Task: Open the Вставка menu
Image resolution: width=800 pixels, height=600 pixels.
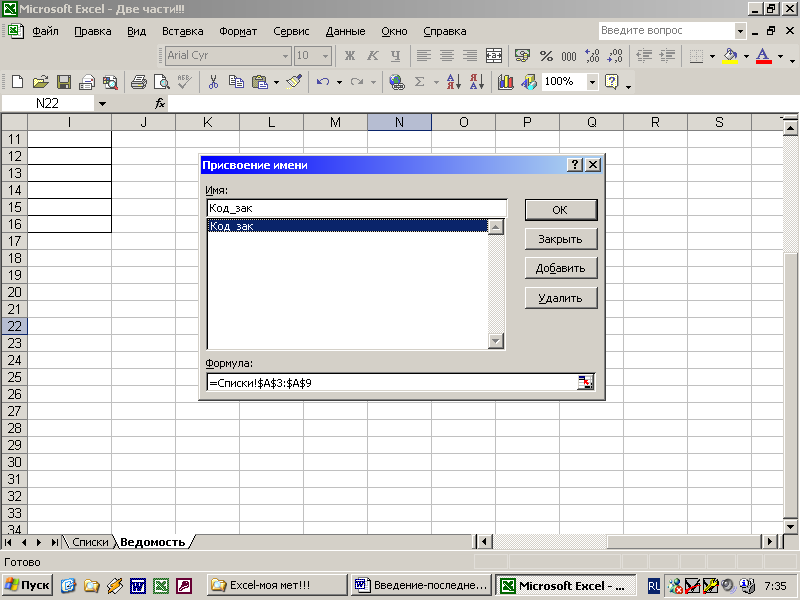Action: pyautogui.click(x=182, y=31)
